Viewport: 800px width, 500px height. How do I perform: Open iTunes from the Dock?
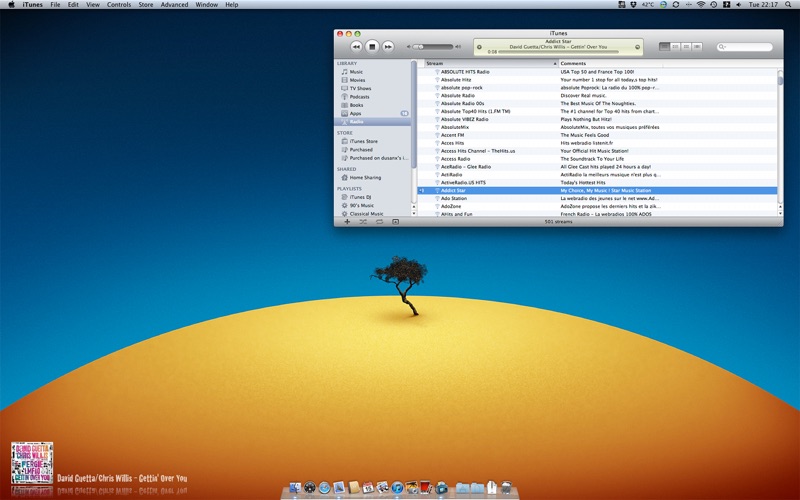click(x=397, y=488)
